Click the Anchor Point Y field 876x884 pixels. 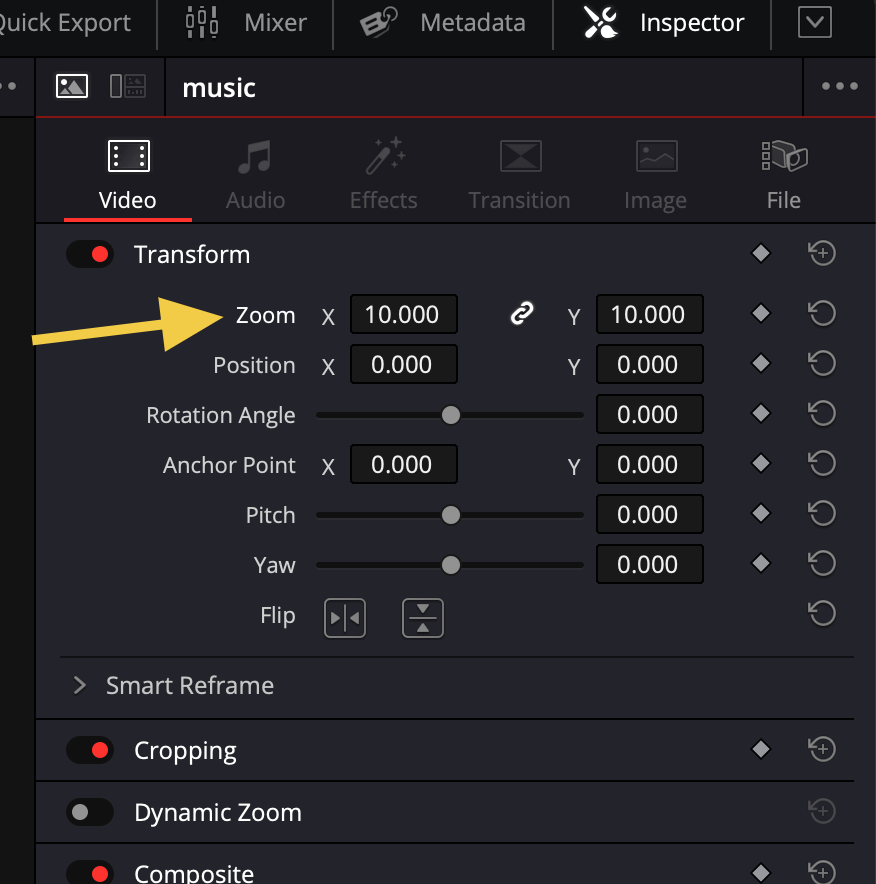tap(649, 464)
